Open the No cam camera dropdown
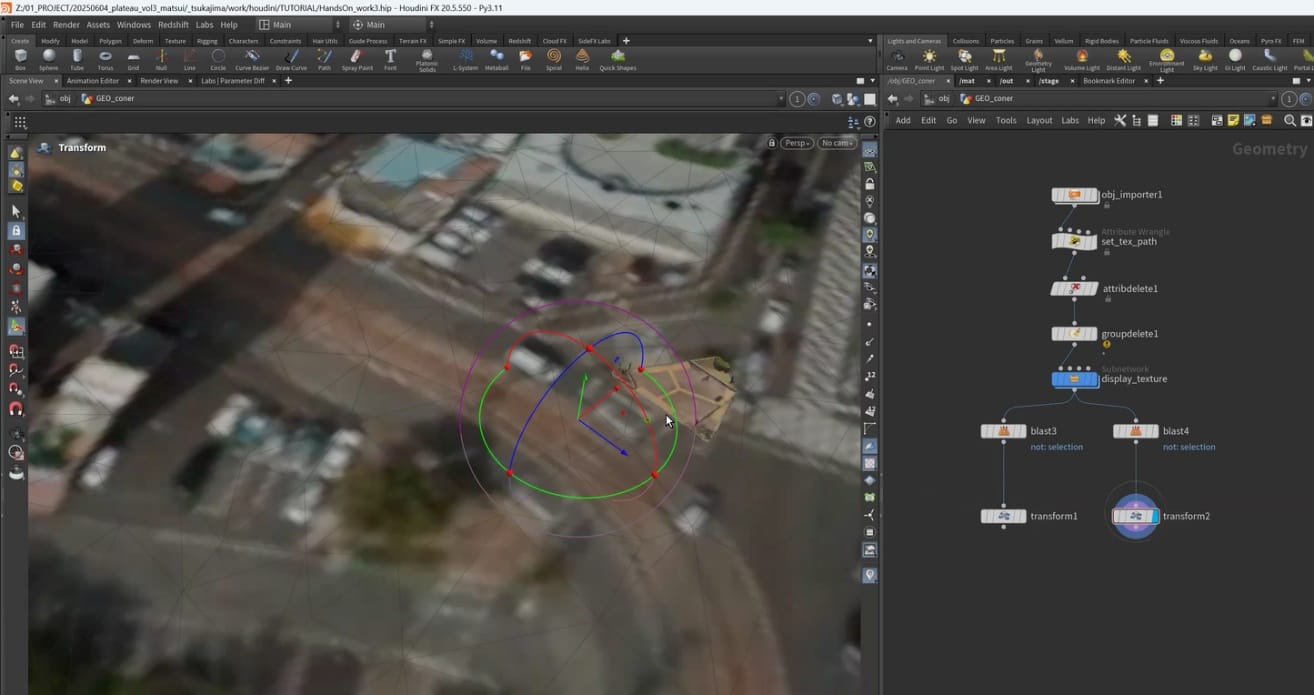1314x695 pixels. pyautogui.click(x=836, y=143)
